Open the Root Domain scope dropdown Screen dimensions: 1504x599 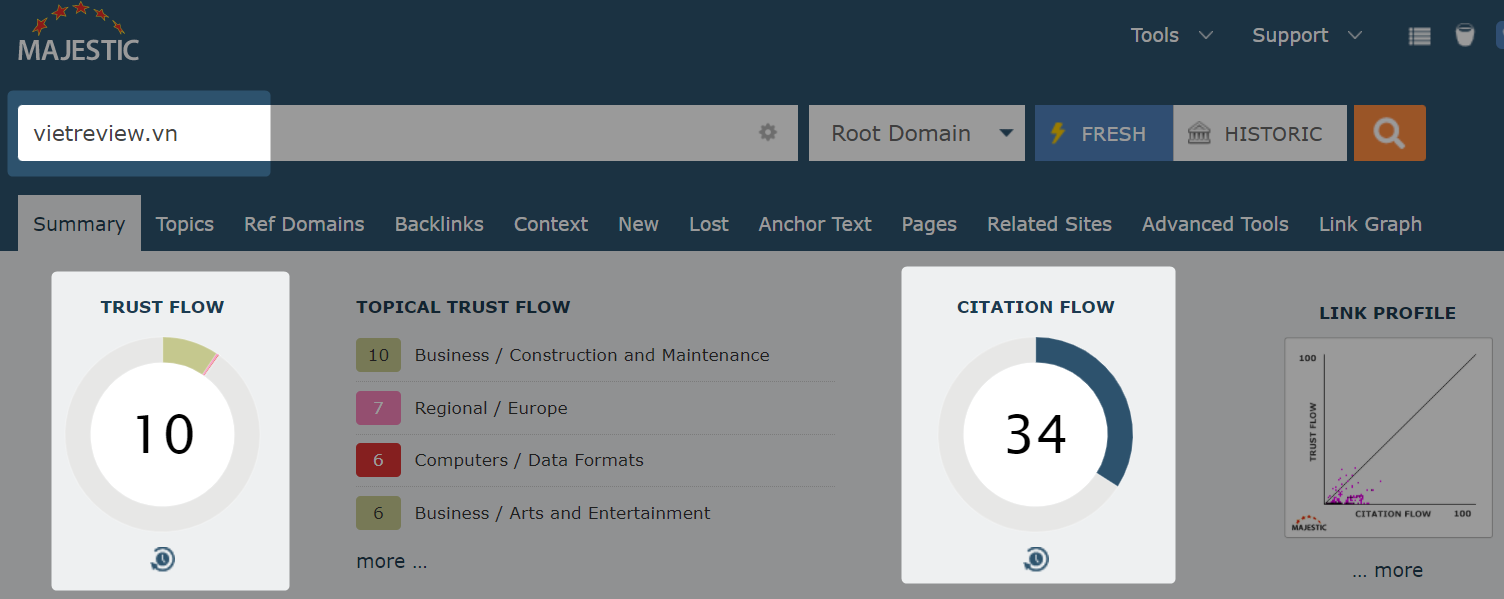(917, 133)
